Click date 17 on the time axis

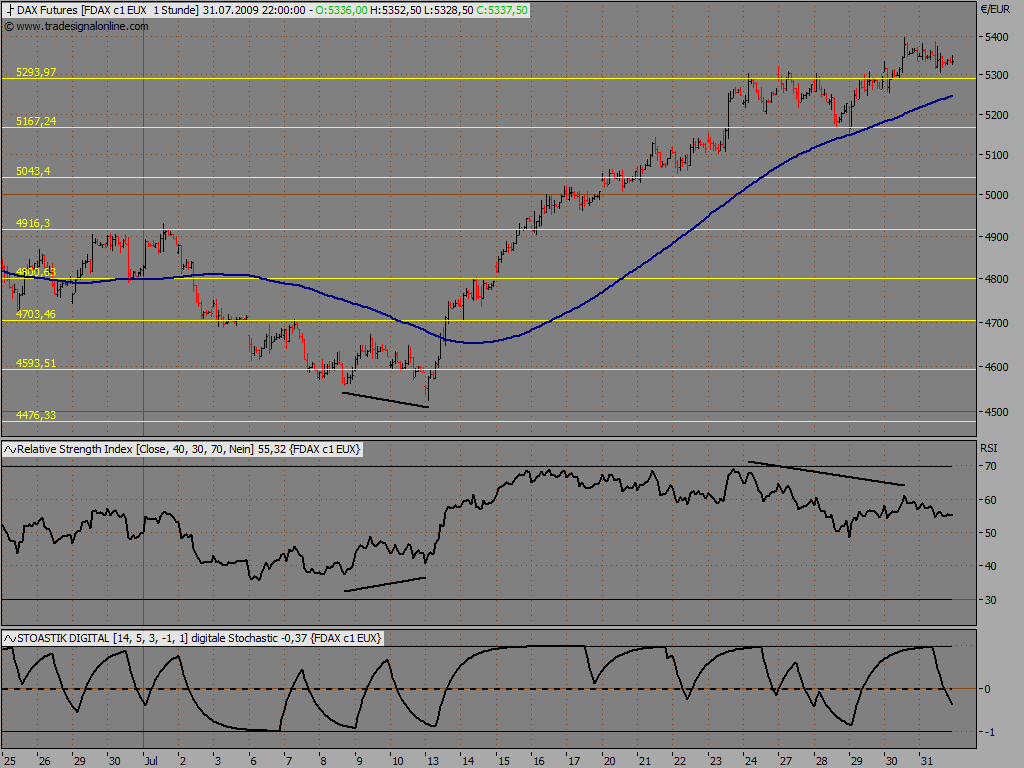(x=573, y=761)
